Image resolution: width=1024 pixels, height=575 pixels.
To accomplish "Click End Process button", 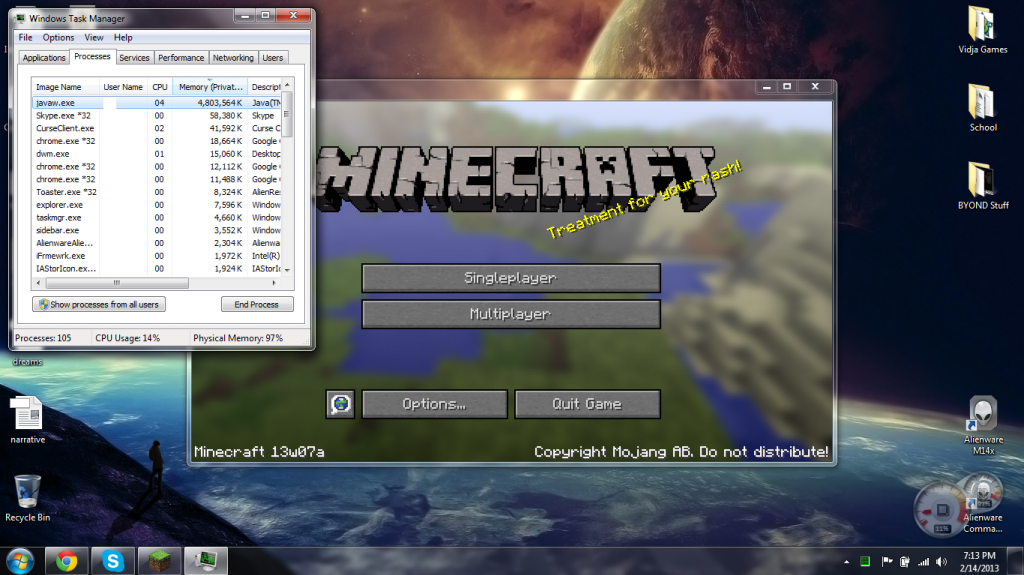I will (x=257, y=304).
